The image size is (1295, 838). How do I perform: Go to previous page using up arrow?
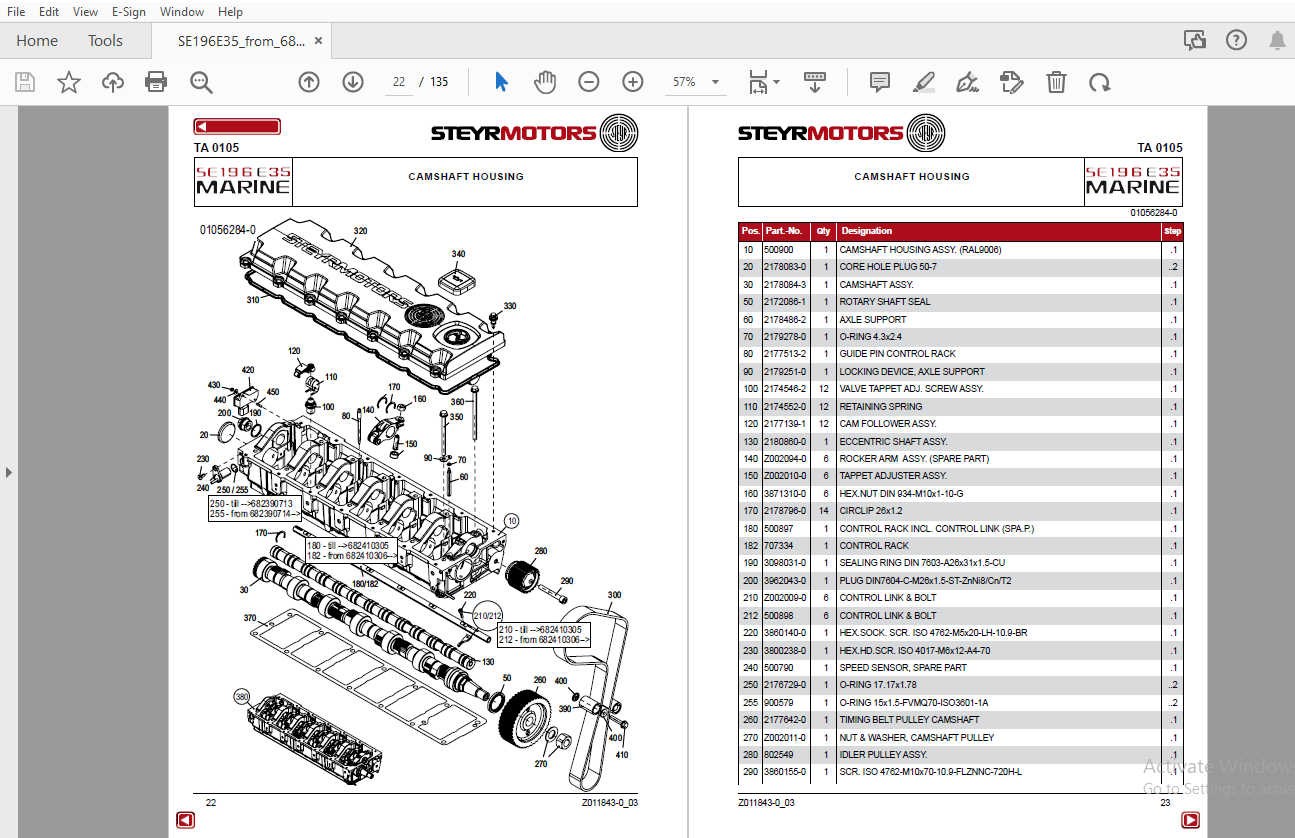[x=309, y=82]
